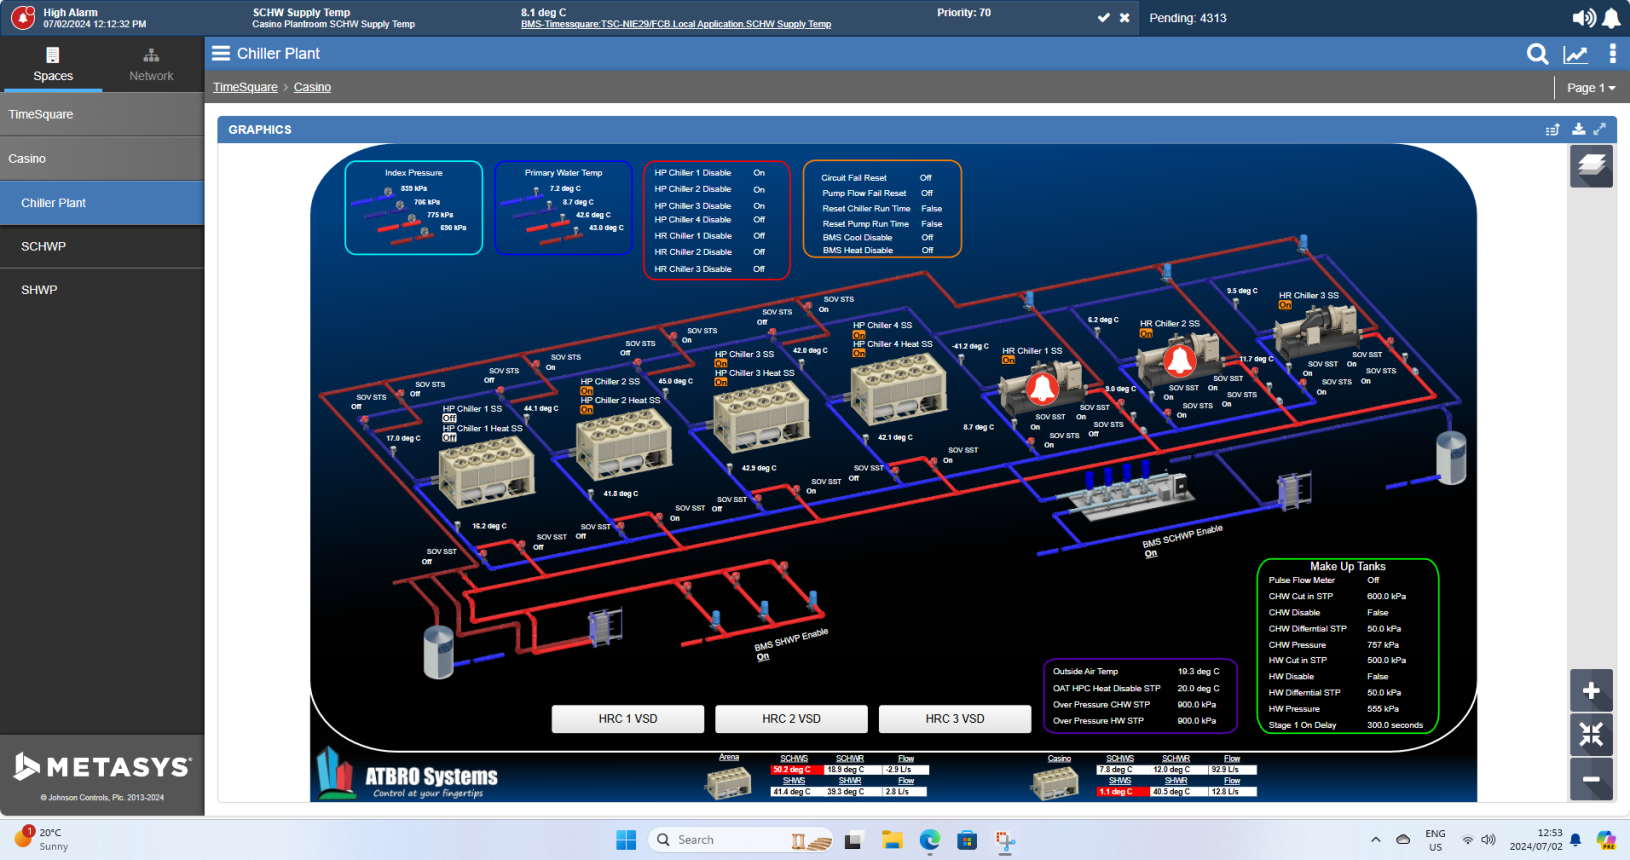Open the hamburger menu beside Chiller Plant
Screen dimensions: 1630x860
point(221,53)
